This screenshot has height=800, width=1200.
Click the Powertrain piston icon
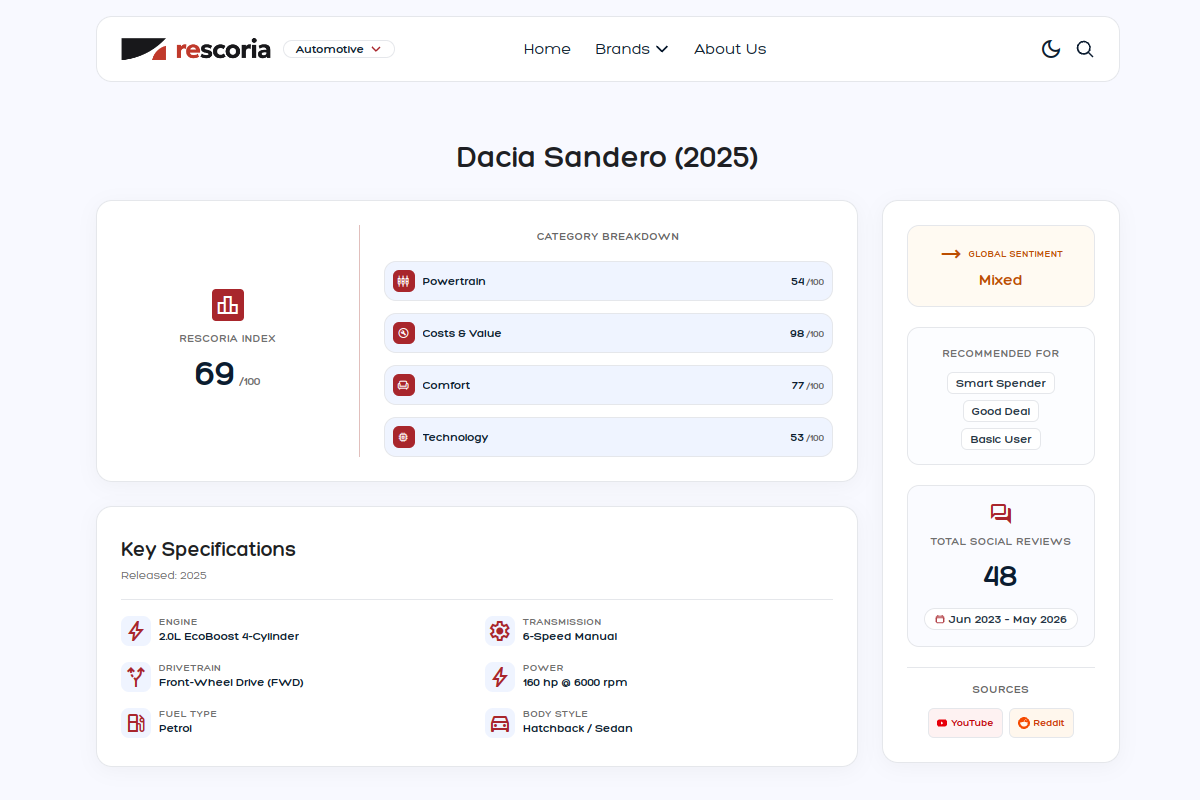pos(404,281)
